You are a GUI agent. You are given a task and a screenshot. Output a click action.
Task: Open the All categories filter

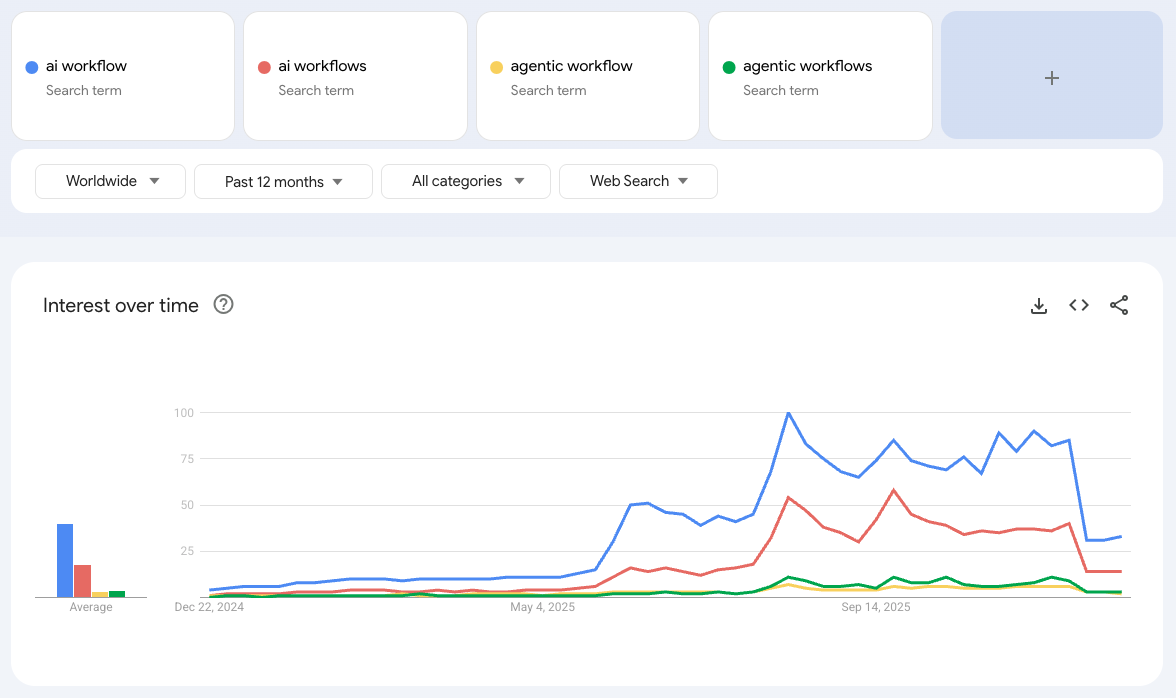[465, 181]
